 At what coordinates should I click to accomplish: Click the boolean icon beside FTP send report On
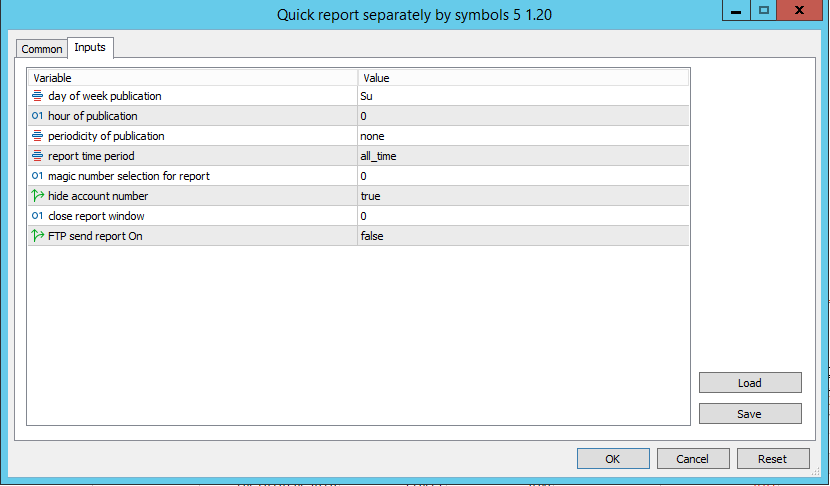[x=38, y=236]
